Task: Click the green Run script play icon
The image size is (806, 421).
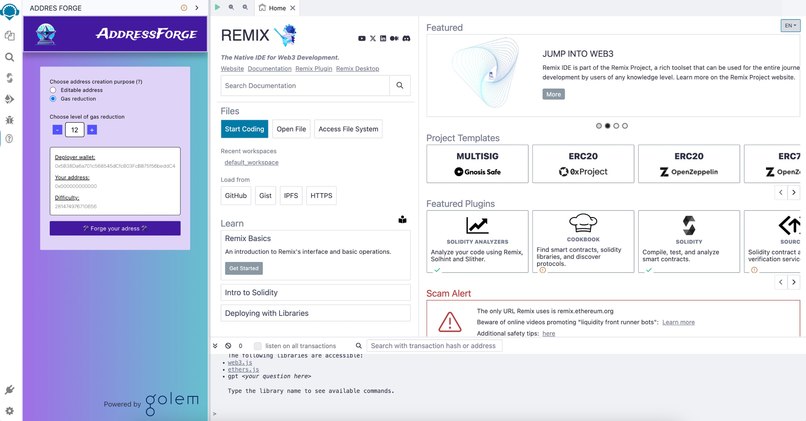Action: 217,7
